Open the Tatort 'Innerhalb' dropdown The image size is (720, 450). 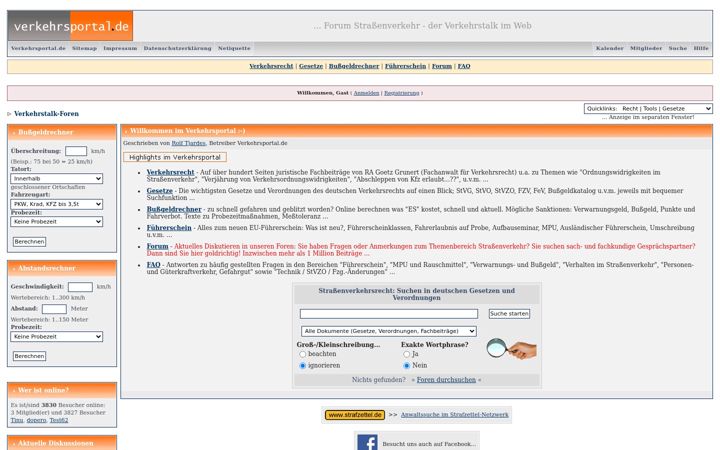tap(56, 178)
